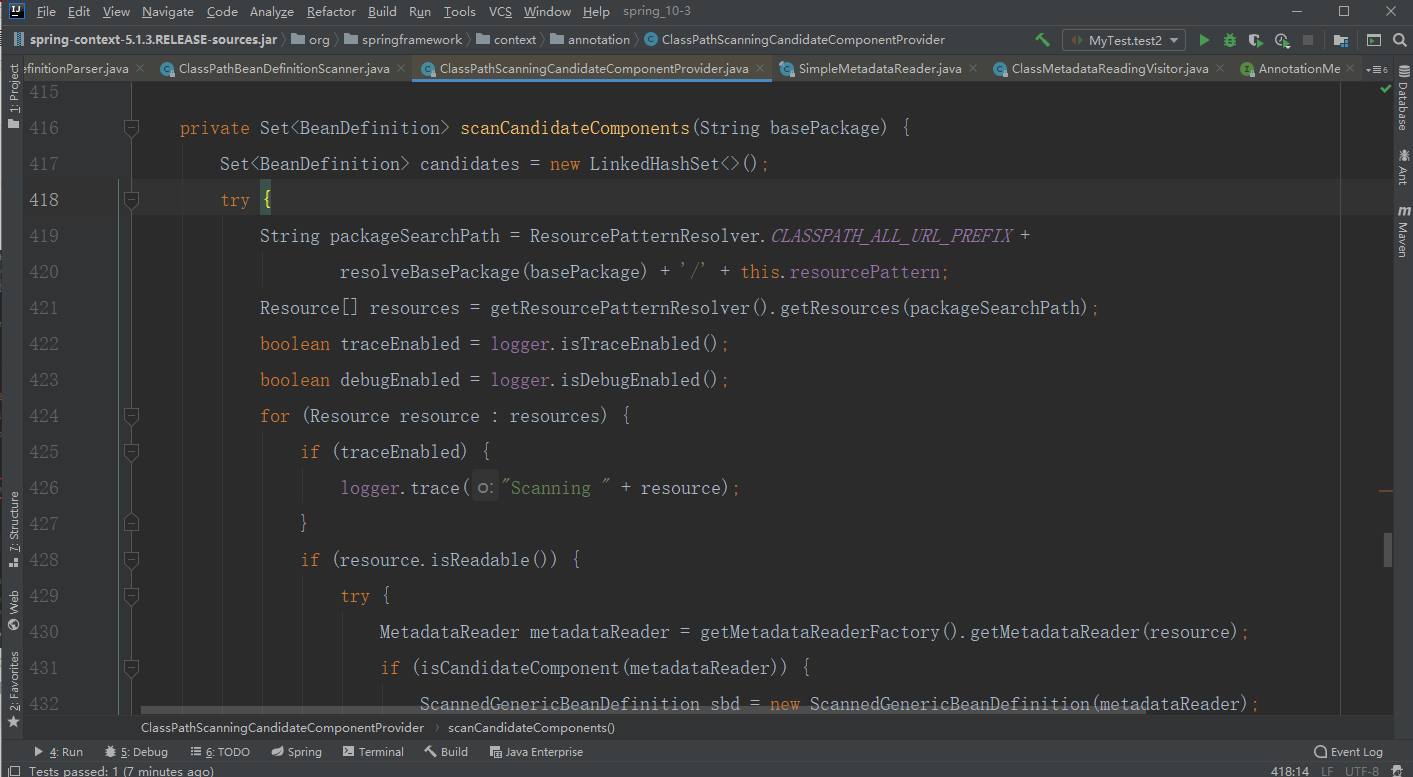Open the Spring tool window
This screenshot has height=777, width=1413.
click(296, 752)
